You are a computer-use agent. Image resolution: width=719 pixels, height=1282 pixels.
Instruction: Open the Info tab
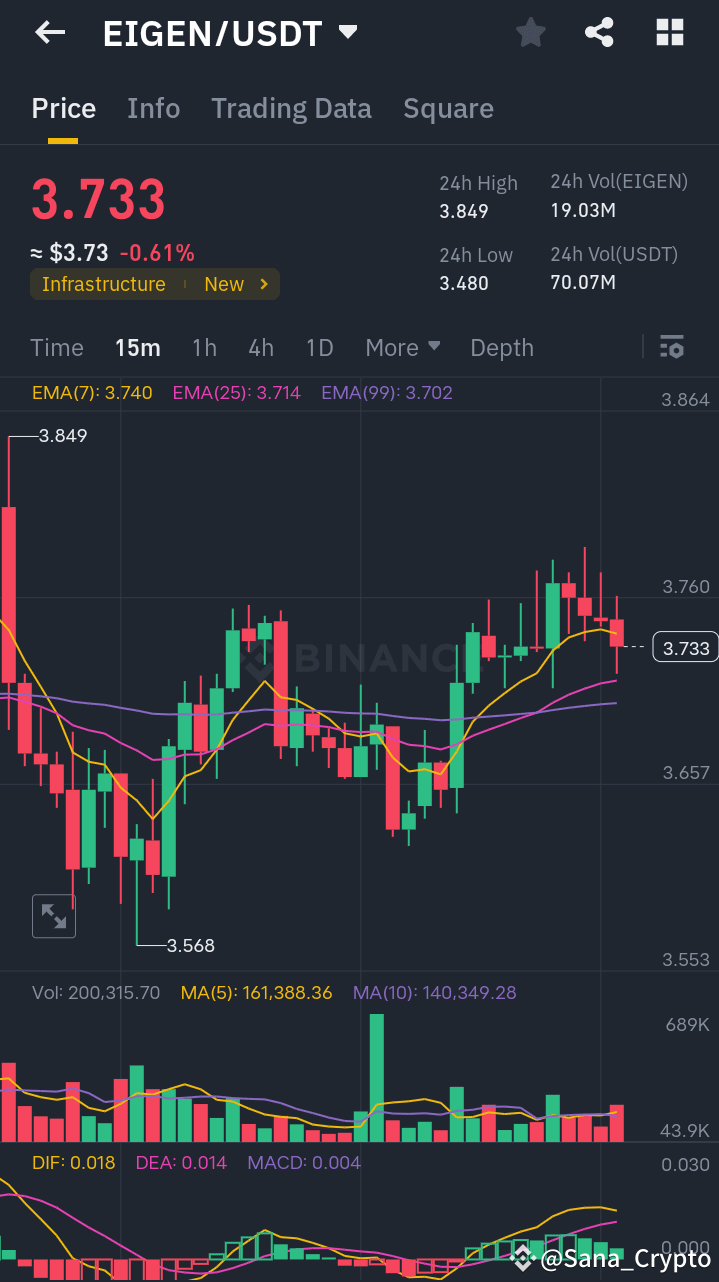[153, 108]
